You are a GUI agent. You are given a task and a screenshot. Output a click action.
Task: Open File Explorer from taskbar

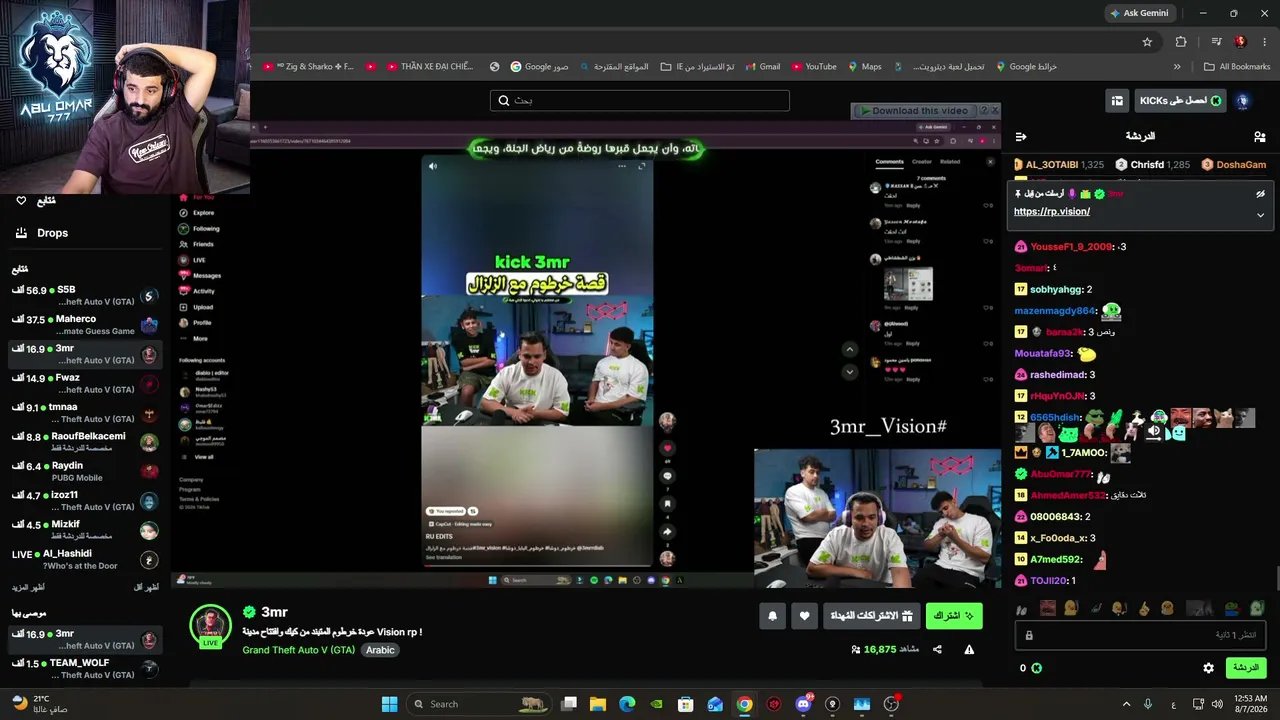point(598,704)
